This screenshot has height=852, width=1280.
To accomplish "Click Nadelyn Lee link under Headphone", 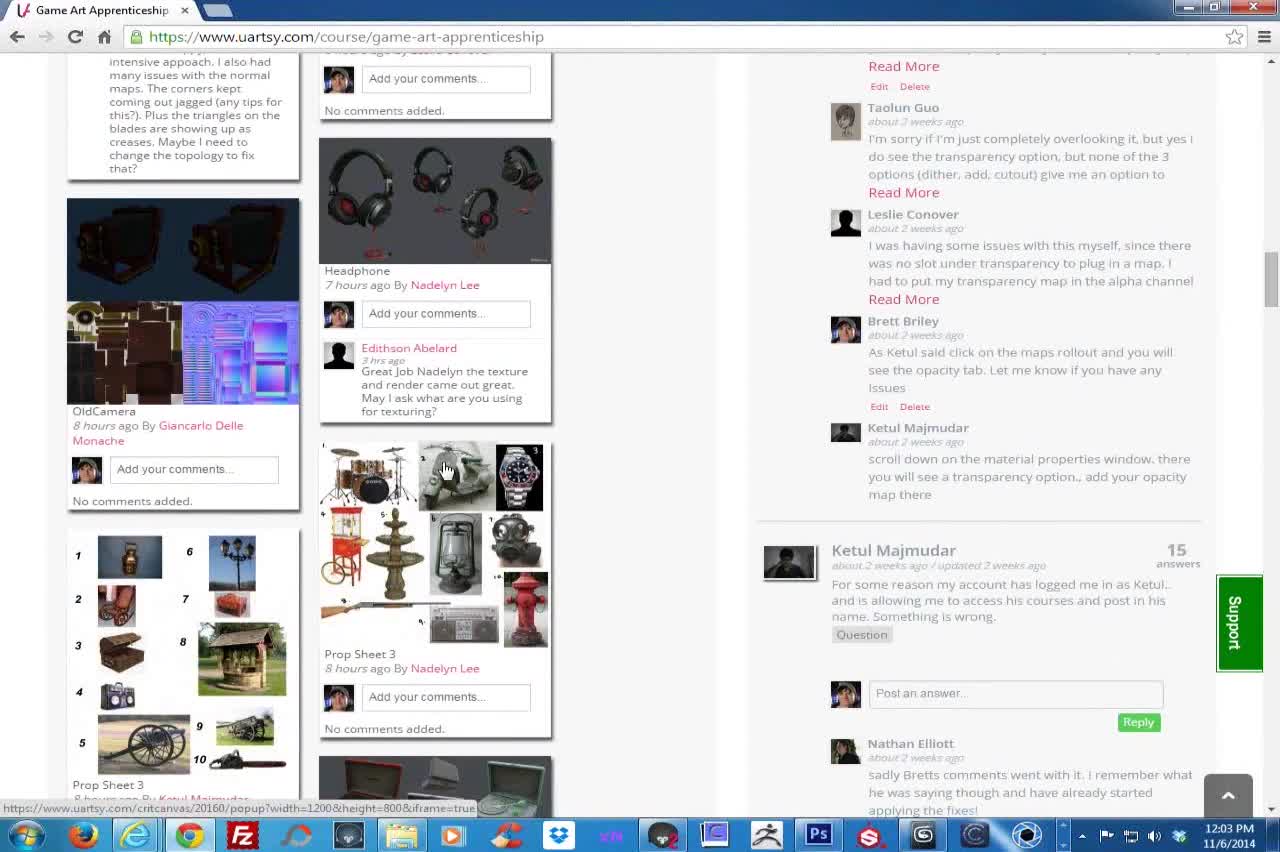I will click(445, 285).
